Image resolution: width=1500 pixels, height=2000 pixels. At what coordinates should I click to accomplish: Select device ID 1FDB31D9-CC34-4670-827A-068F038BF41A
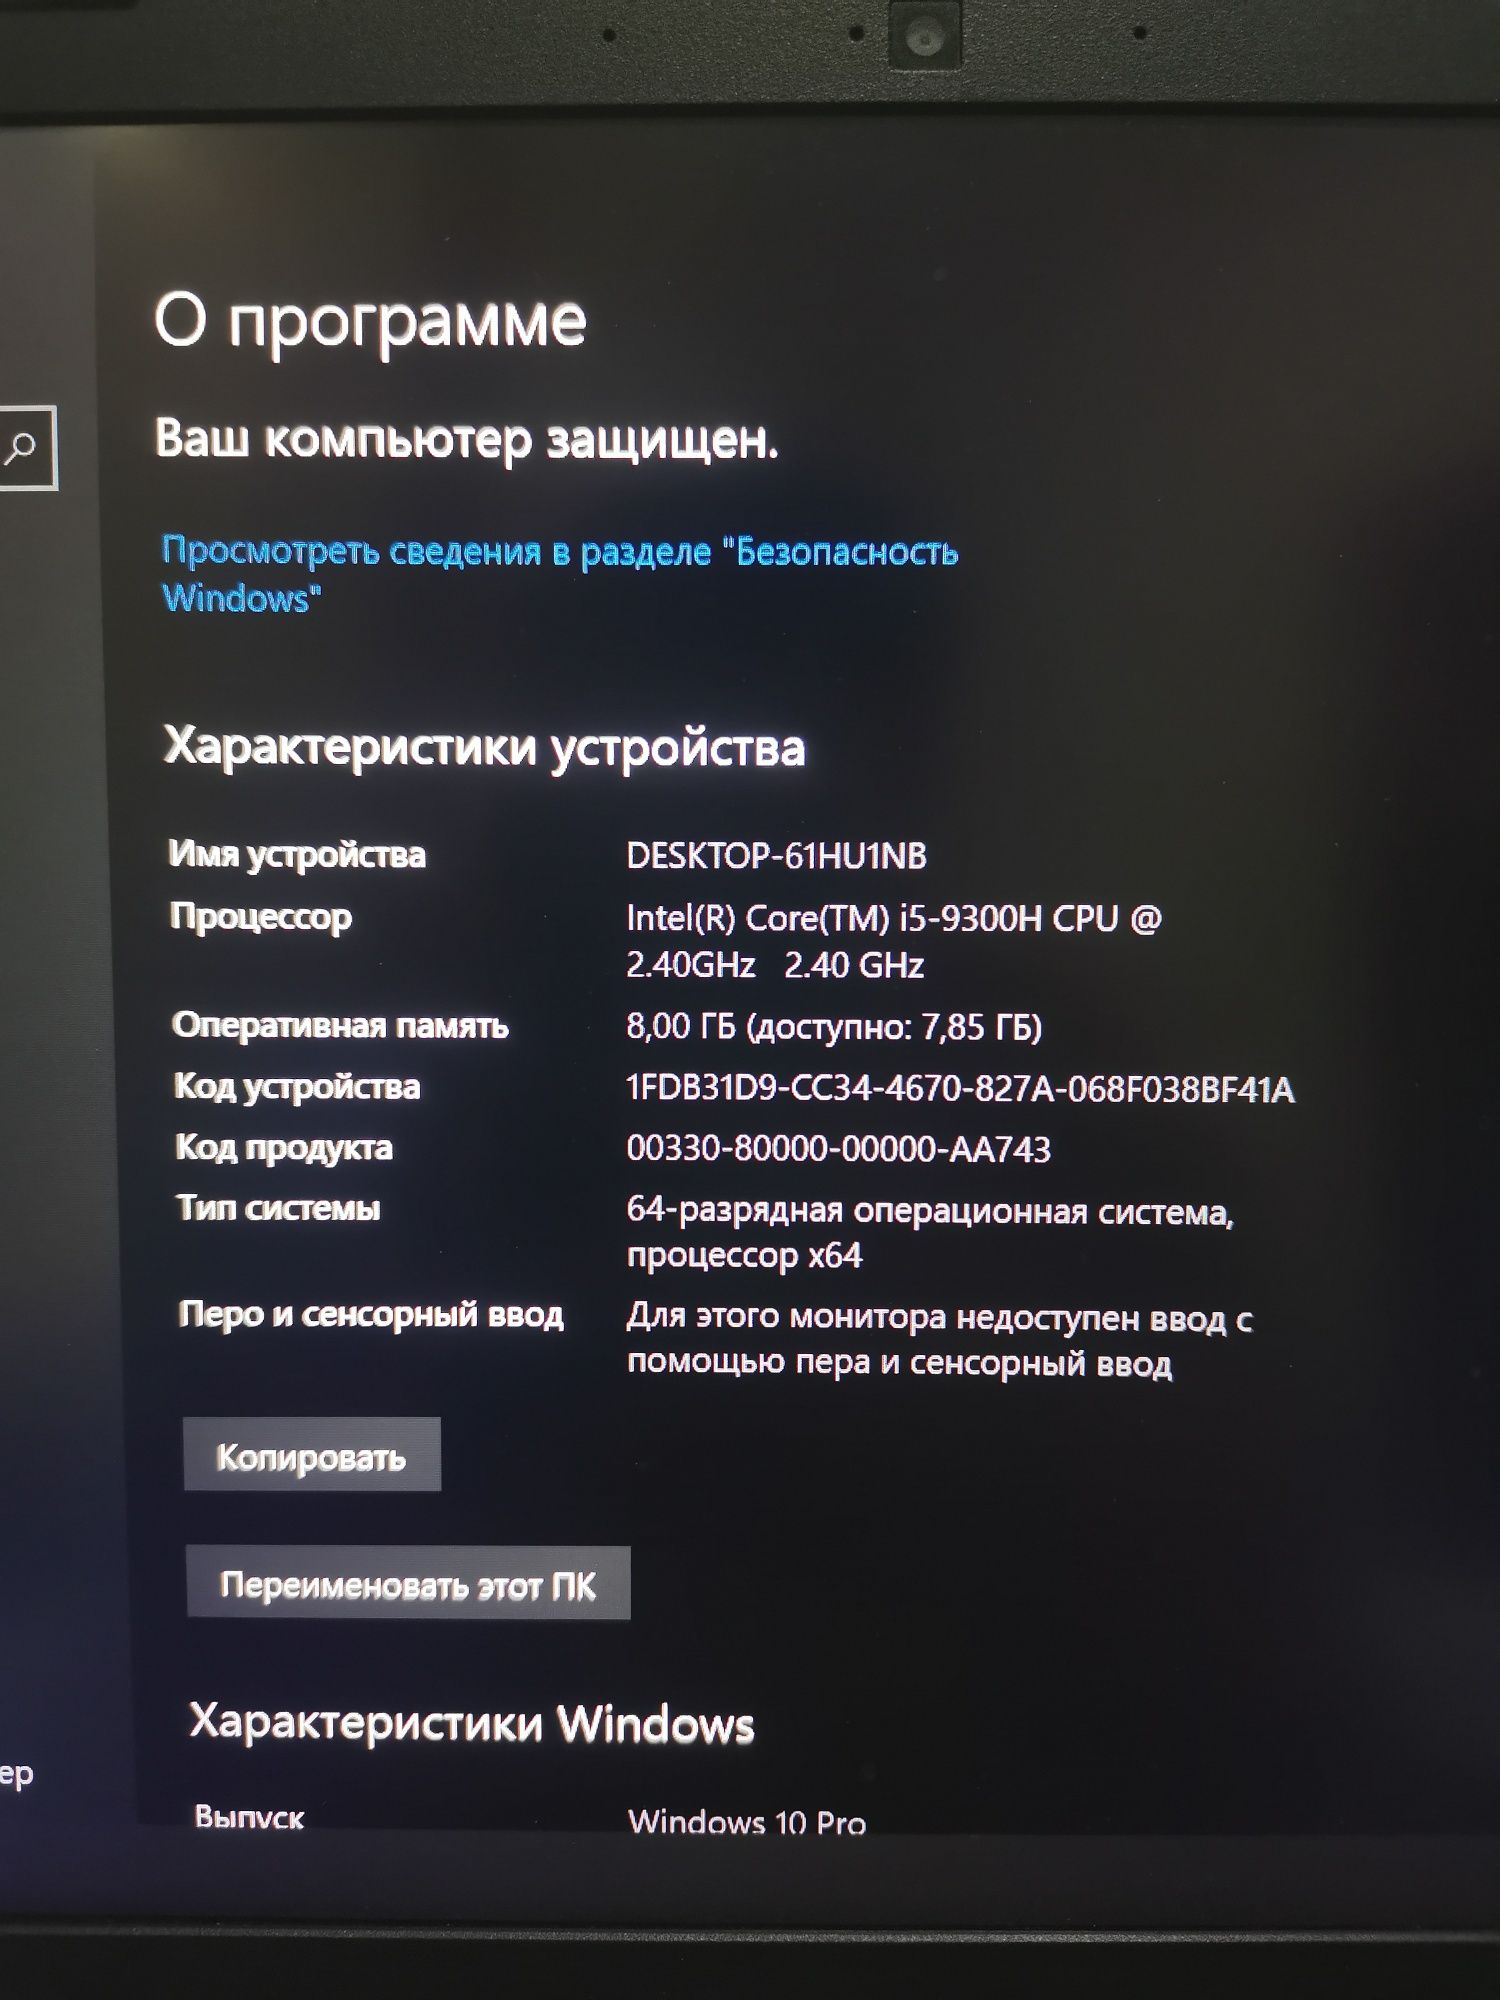(960, 1088)
